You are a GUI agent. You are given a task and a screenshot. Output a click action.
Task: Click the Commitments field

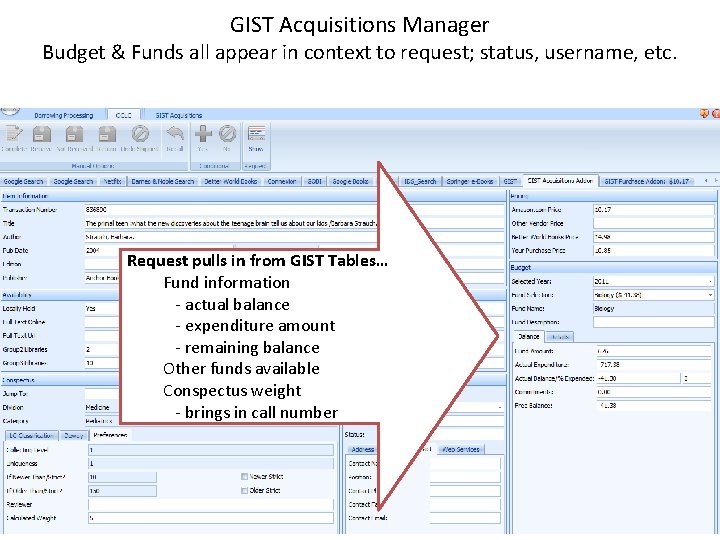[x=654, y=392]
